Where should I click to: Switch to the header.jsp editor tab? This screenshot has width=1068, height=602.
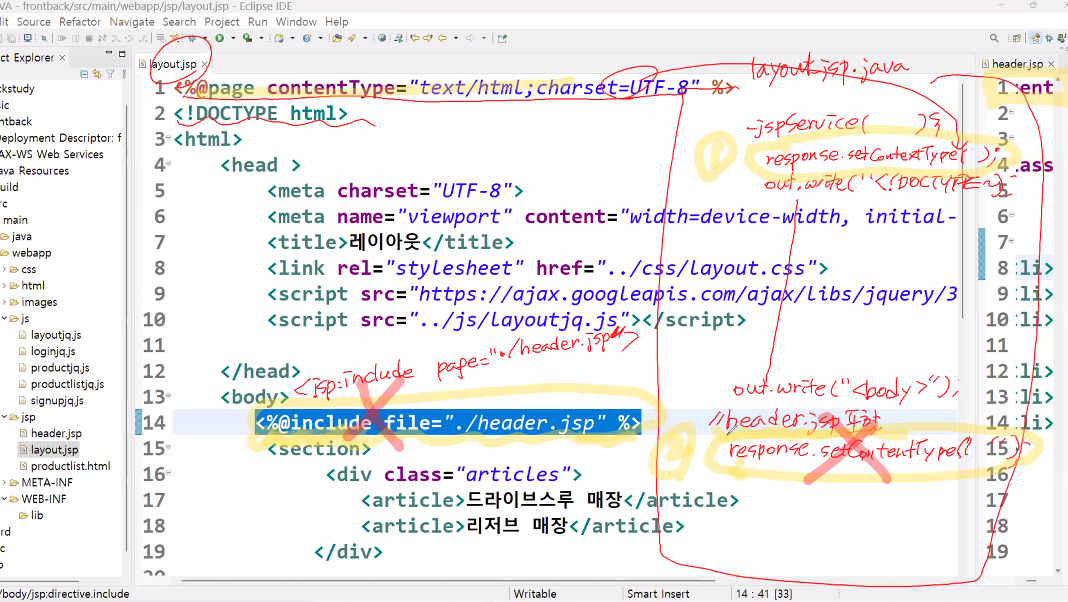(1016, 64)
